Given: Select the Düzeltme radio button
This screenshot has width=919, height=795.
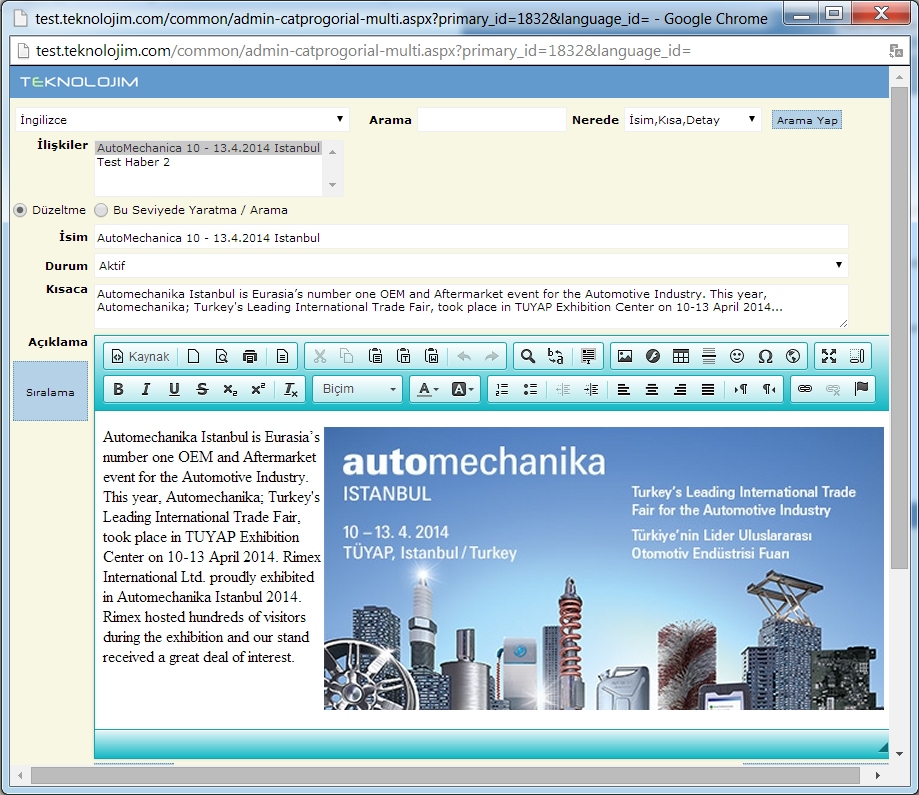Looking at the screenshot, I should tap(21, 210).
